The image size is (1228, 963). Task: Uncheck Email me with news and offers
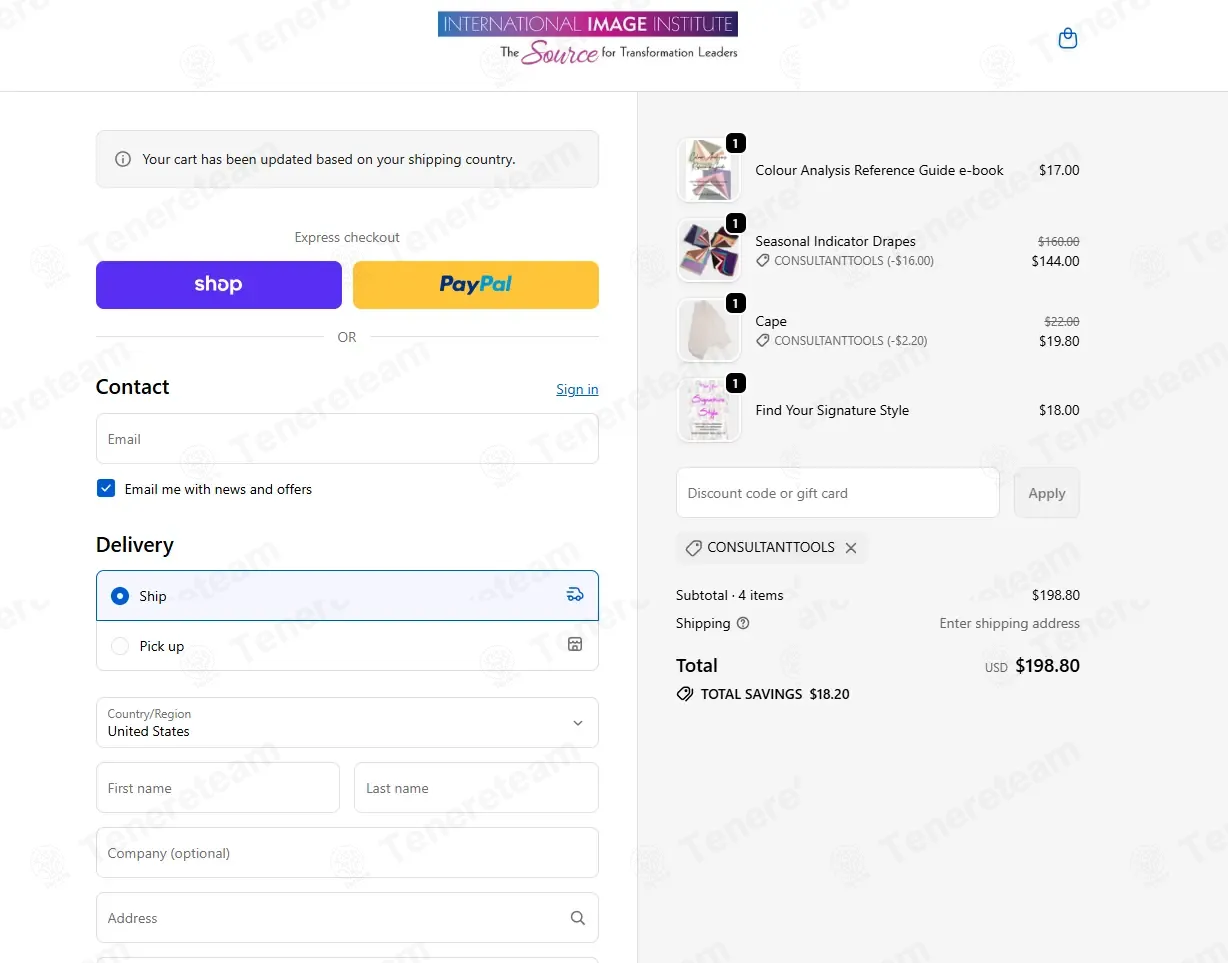pos(106,489)
